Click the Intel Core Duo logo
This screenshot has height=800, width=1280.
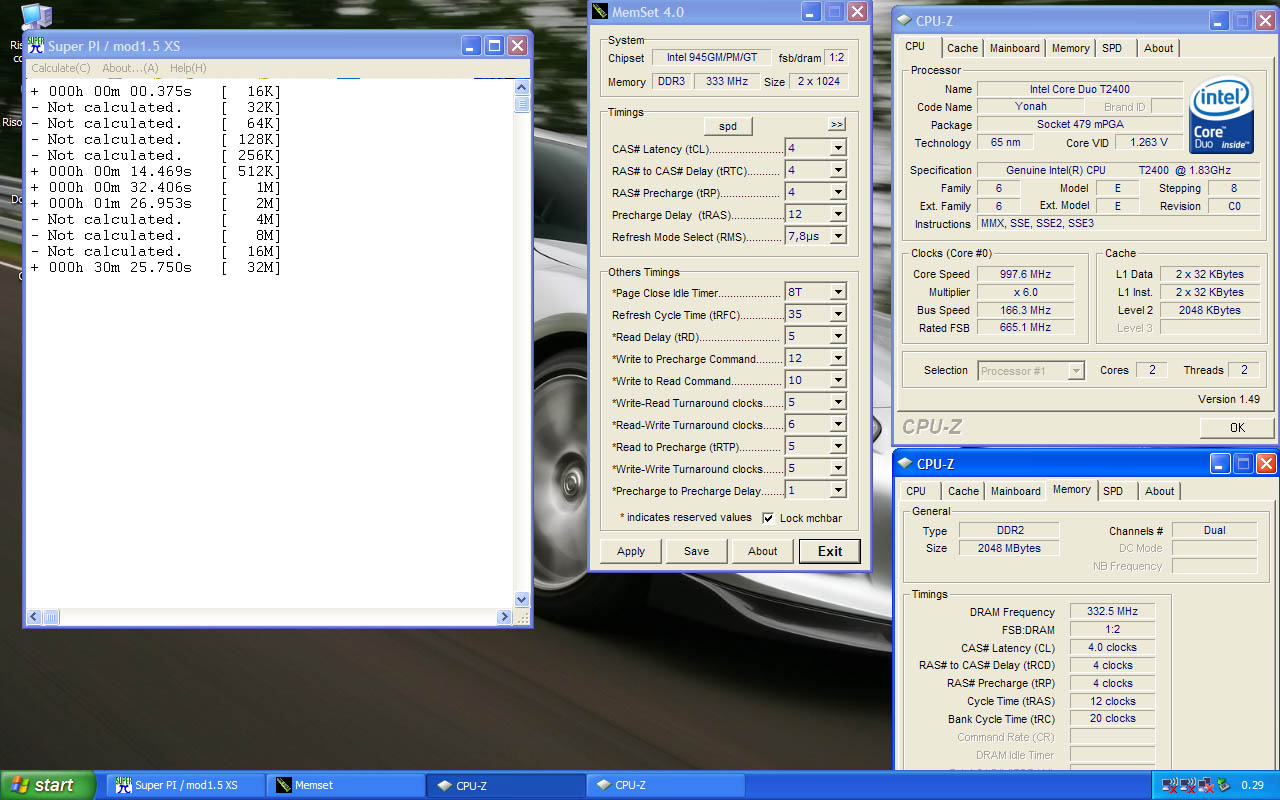[1221, 115]
